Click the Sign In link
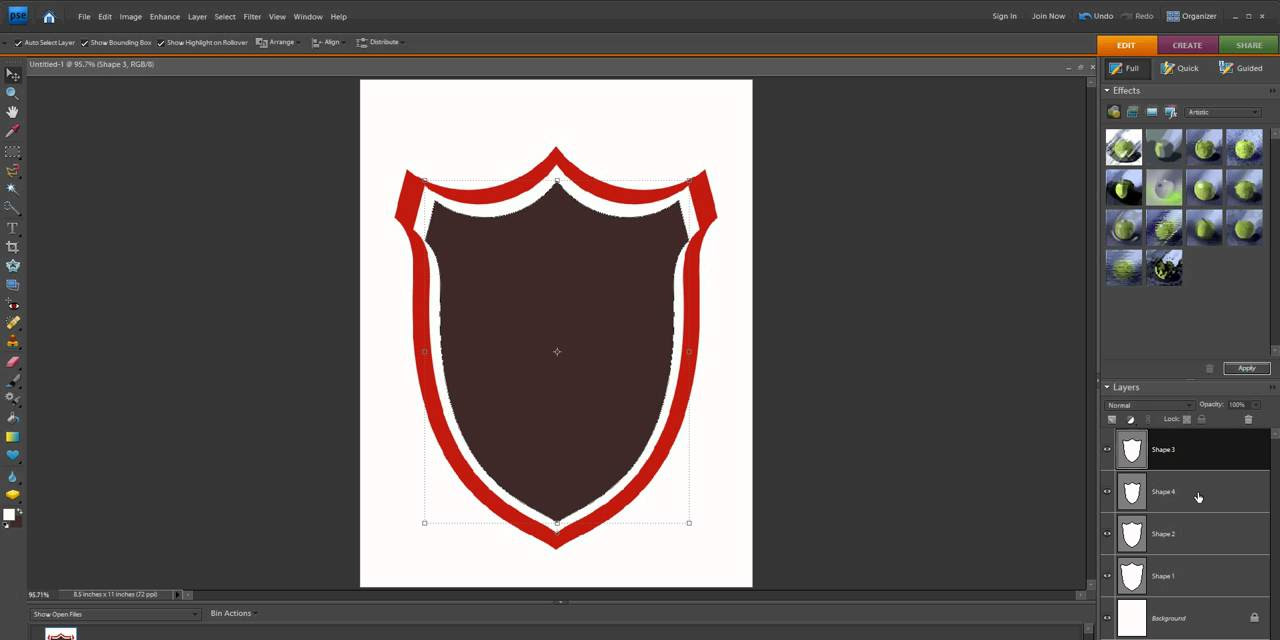1280x640 pixels. pos(1004,16)
